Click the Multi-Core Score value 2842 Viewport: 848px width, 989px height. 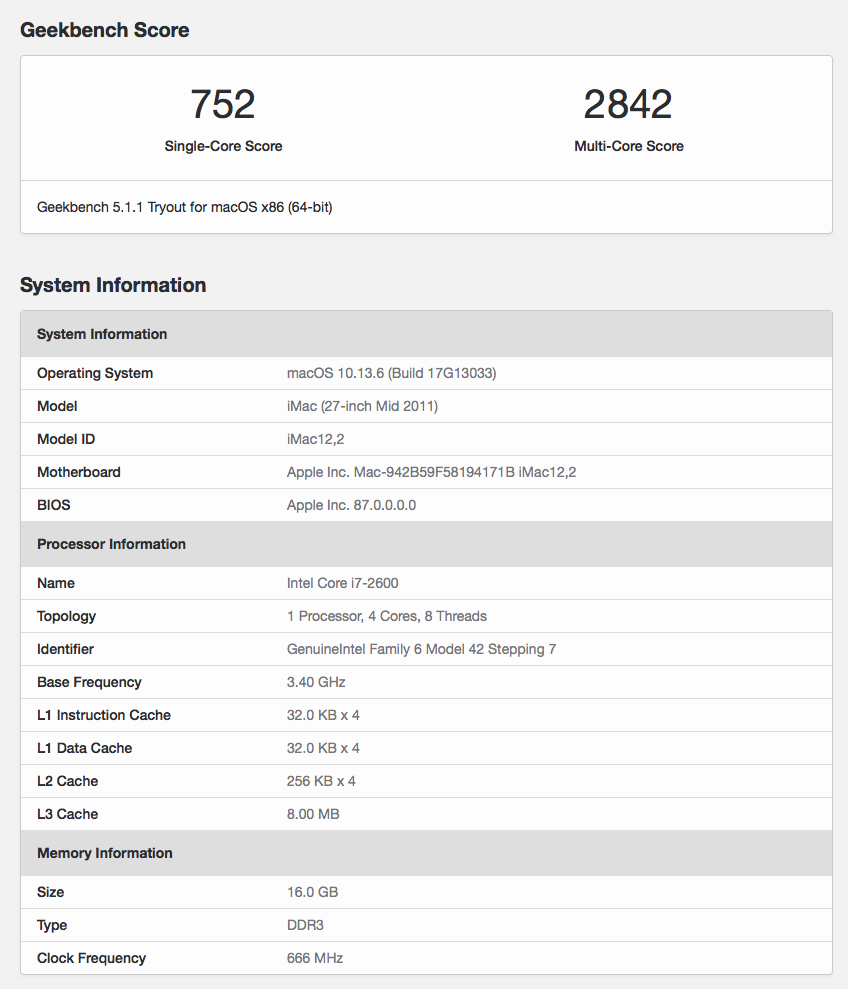tap(628, 104)
